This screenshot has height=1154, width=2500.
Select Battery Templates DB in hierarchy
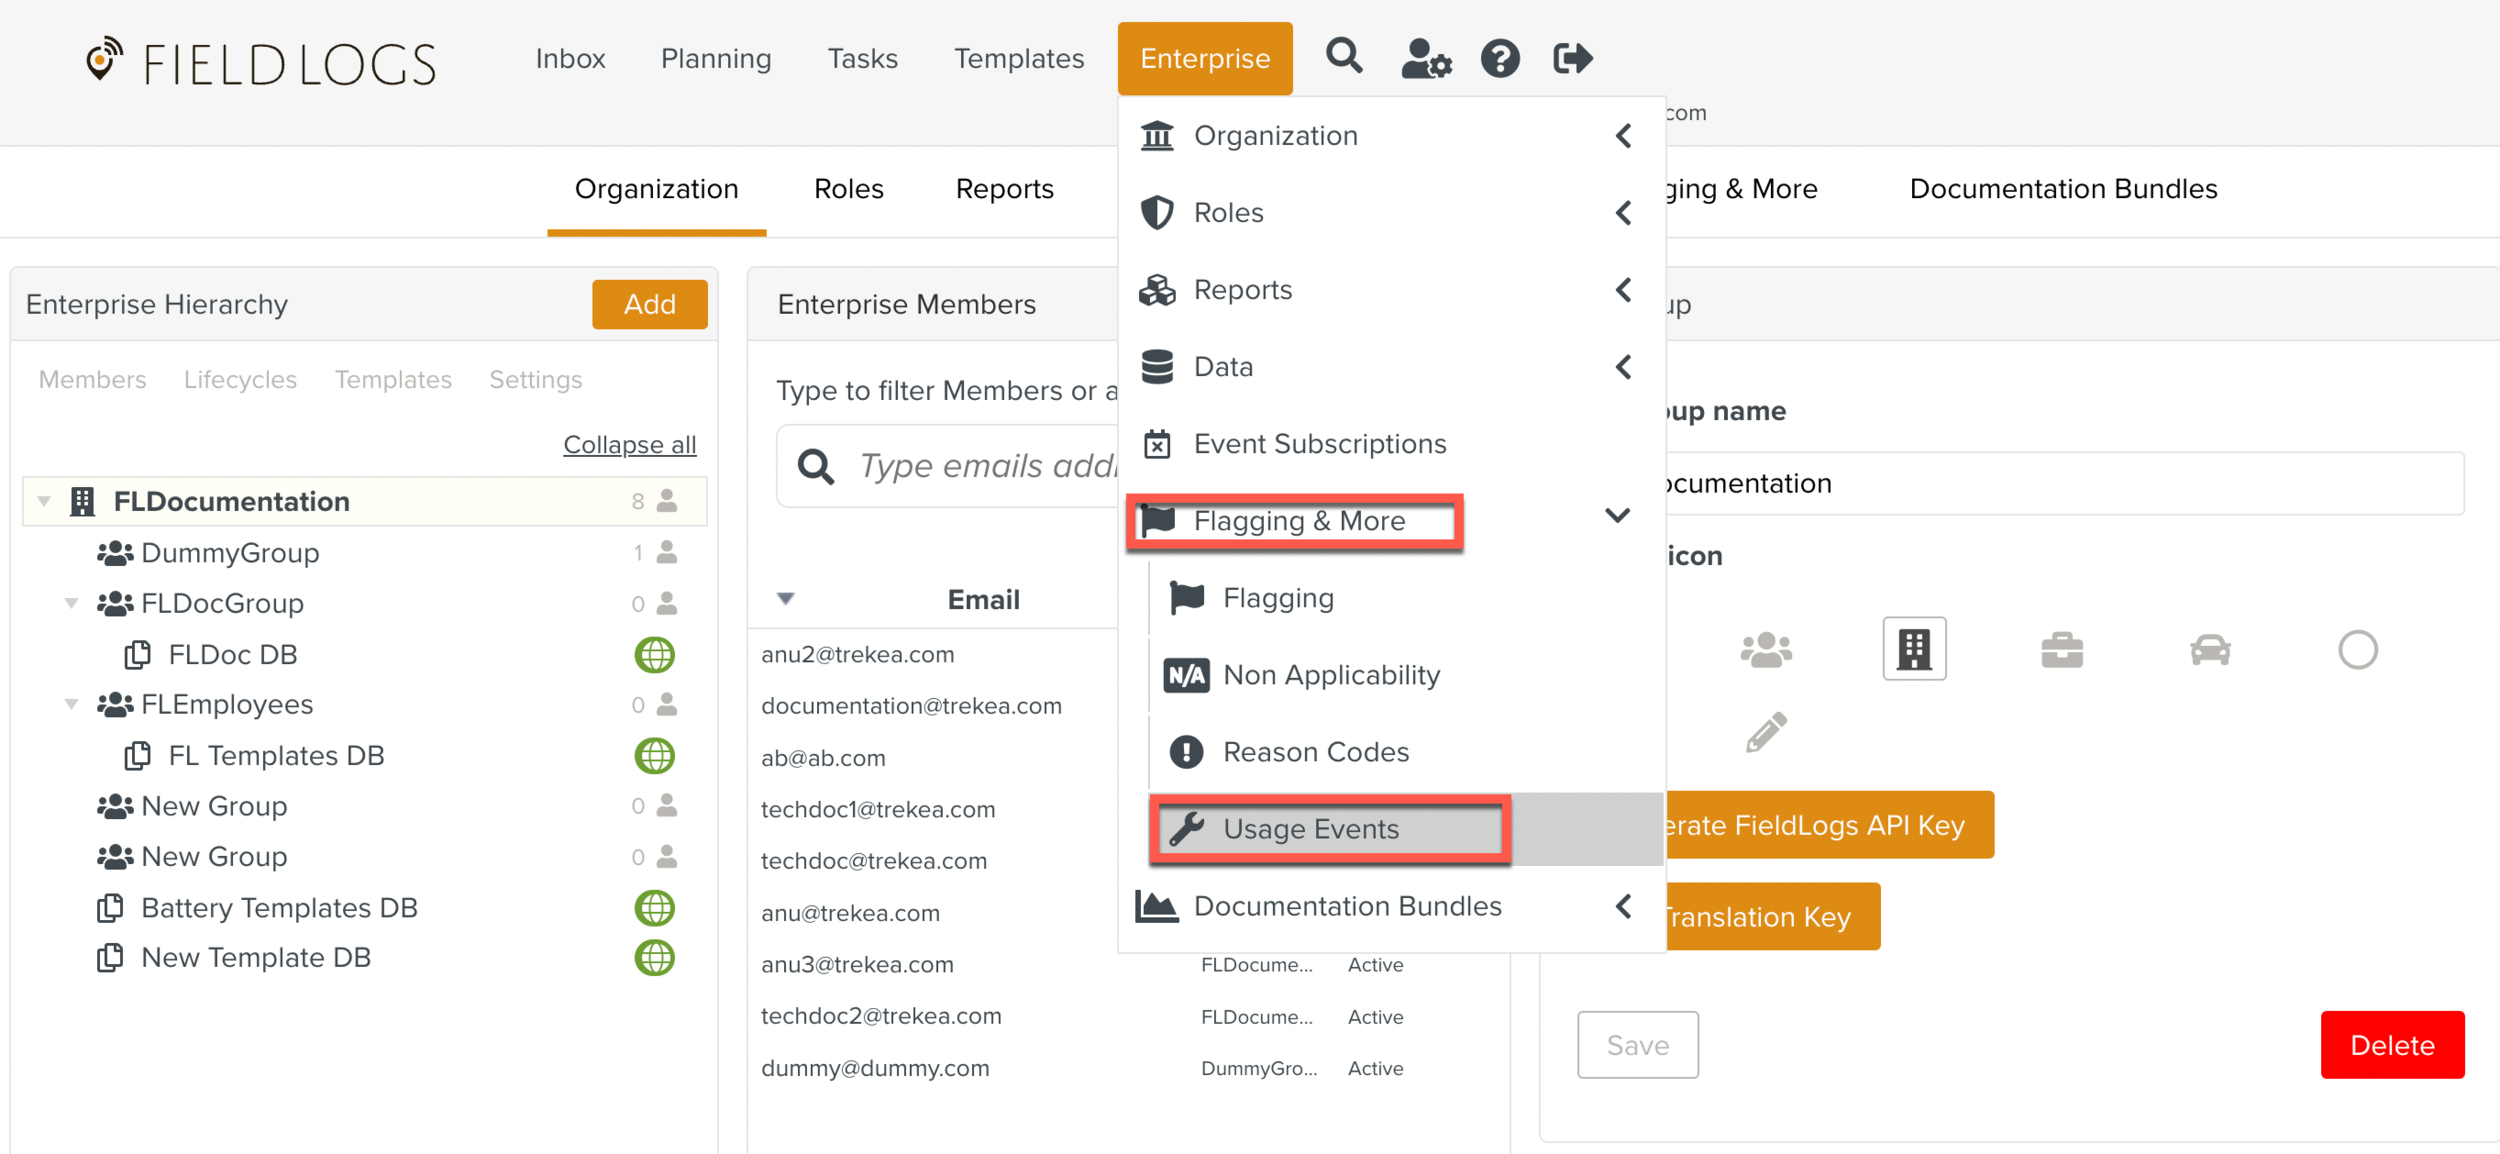(279, 908)
